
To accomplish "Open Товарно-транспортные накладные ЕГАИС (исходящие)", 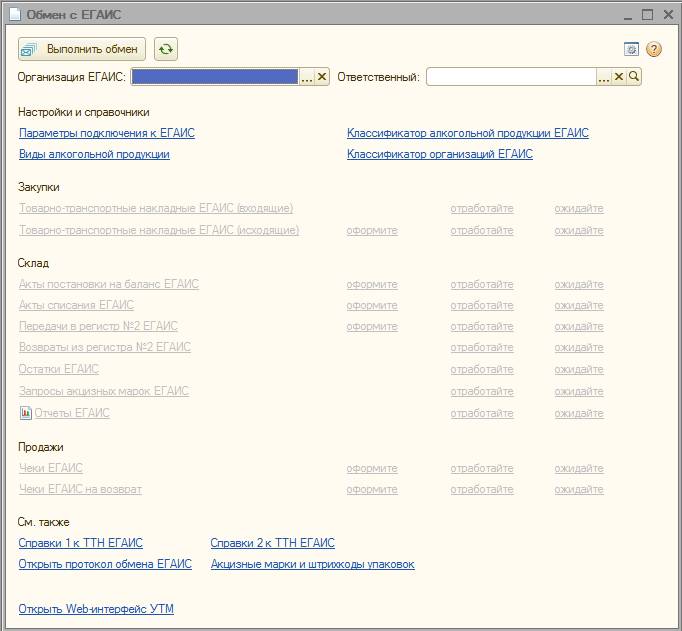I will pos(159,230).
